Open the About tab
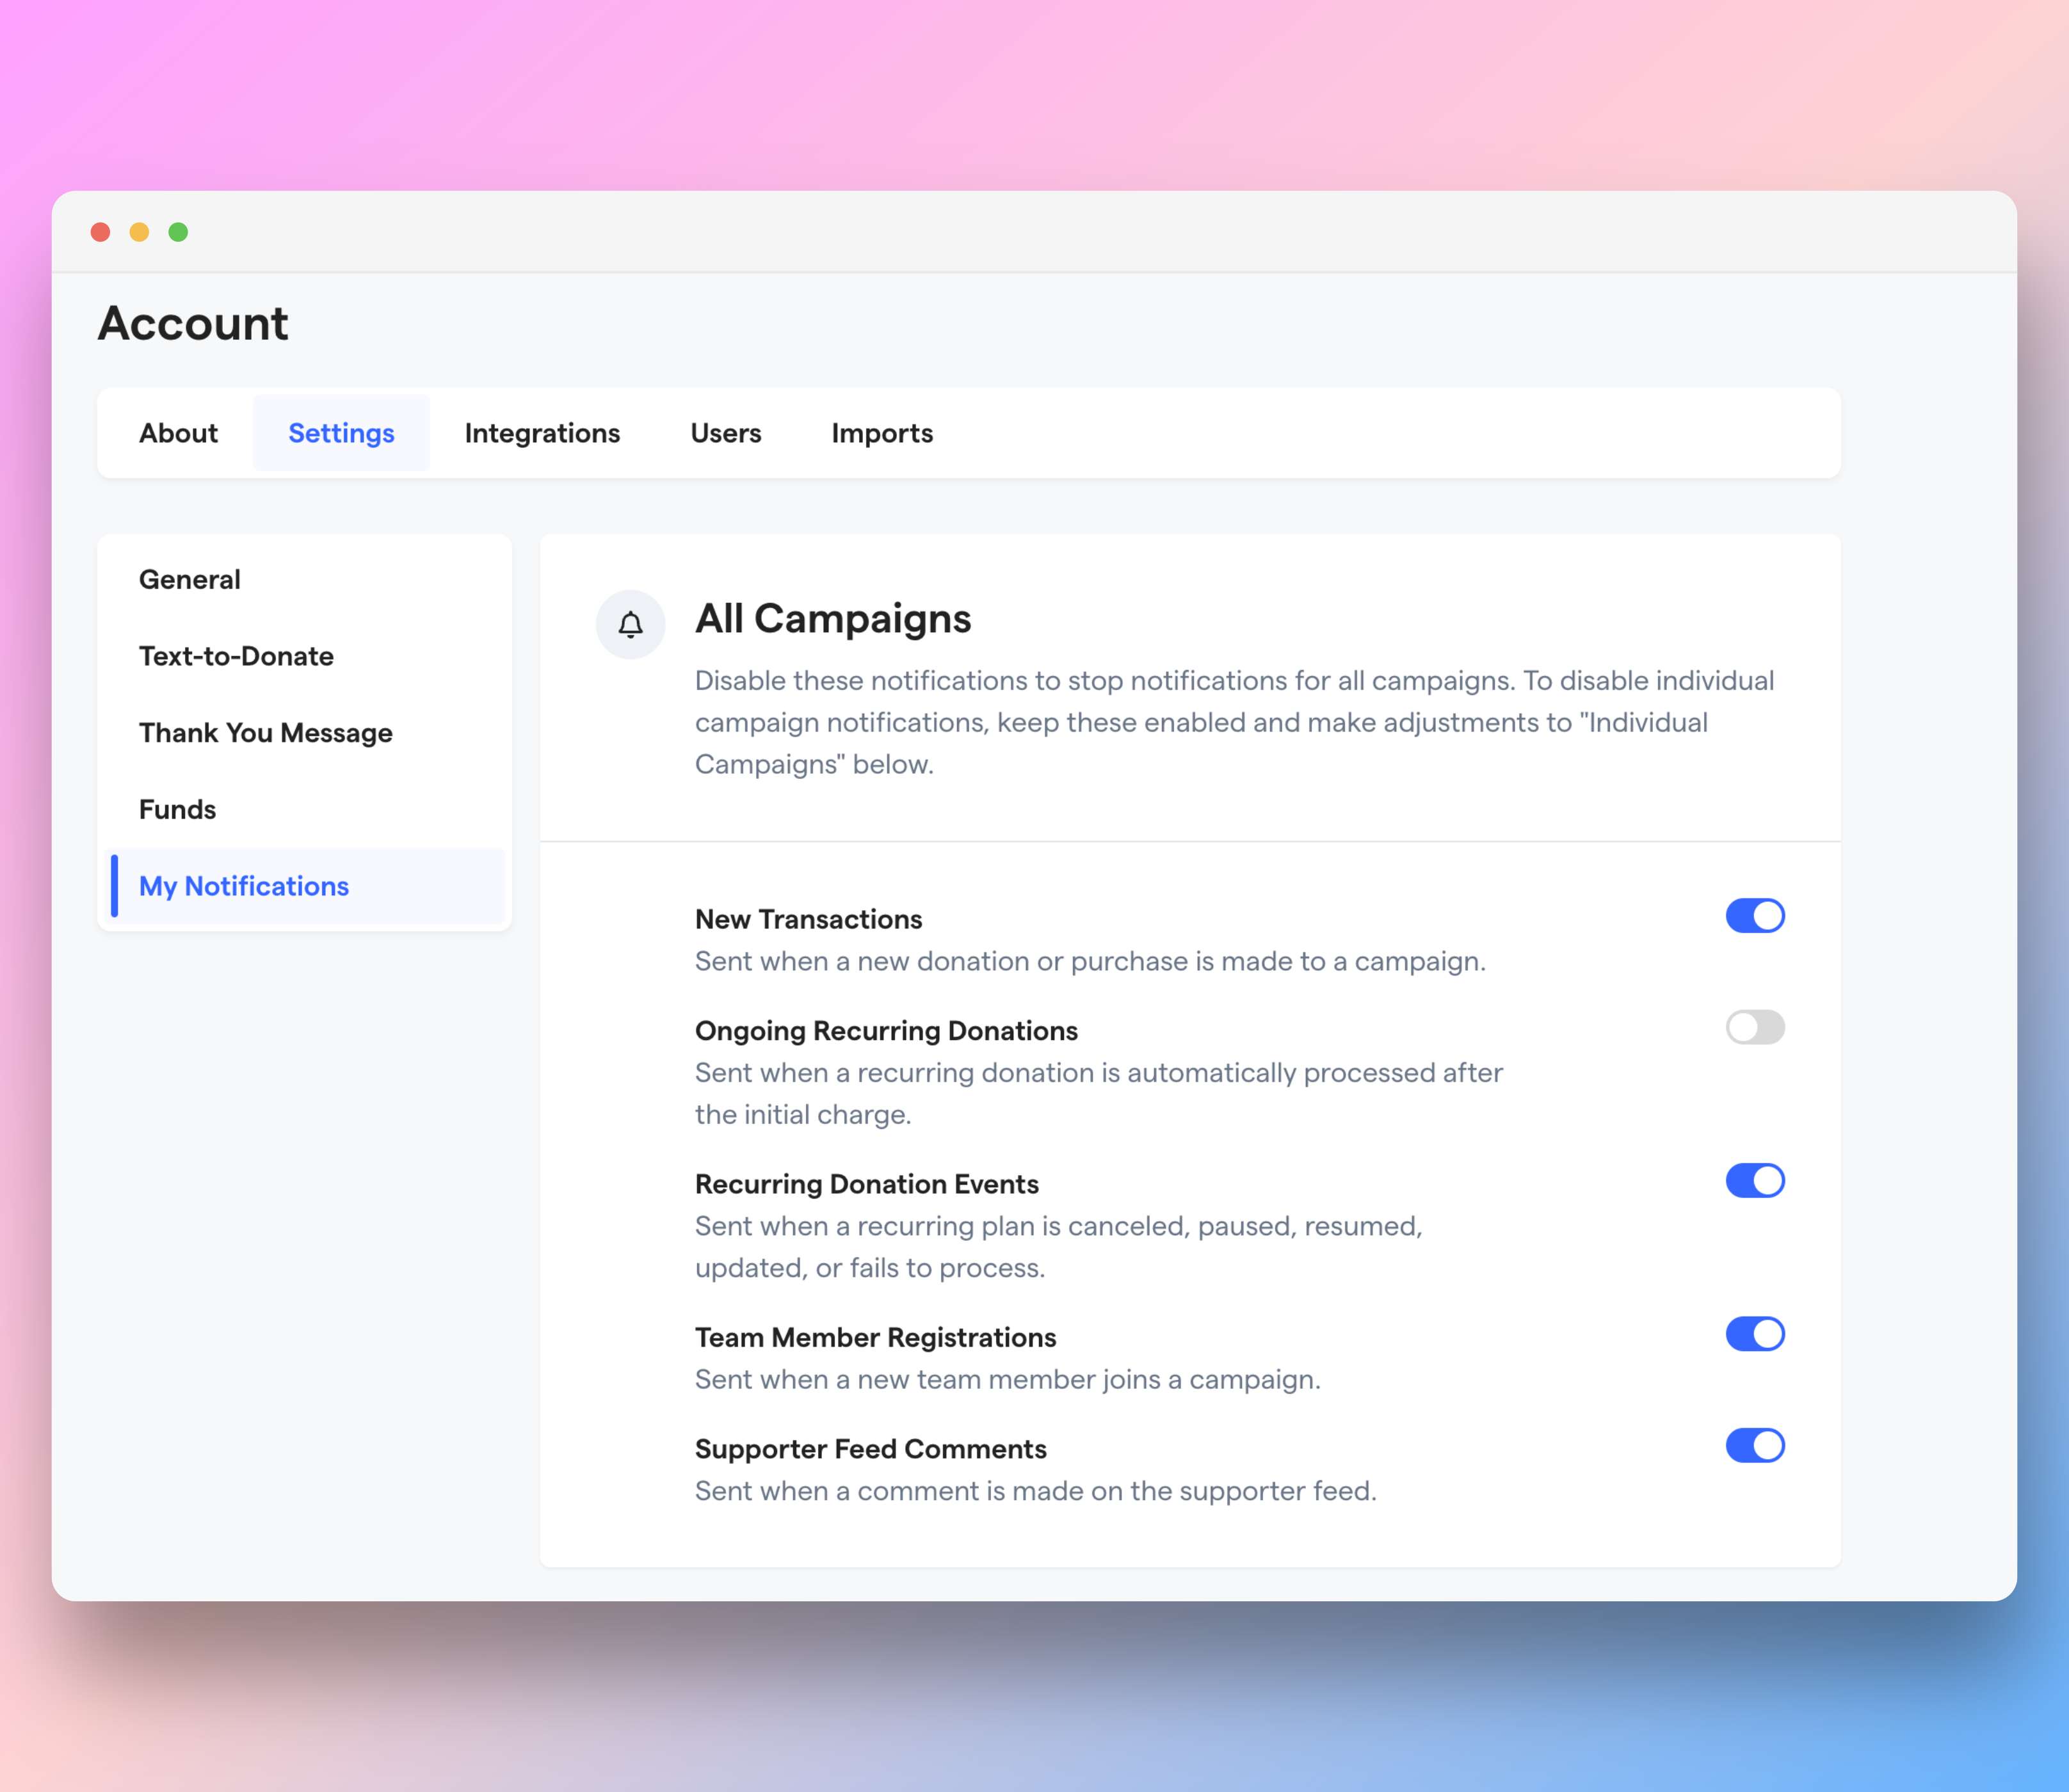Screen dimensions: 2069x1792 coord(178,433)
